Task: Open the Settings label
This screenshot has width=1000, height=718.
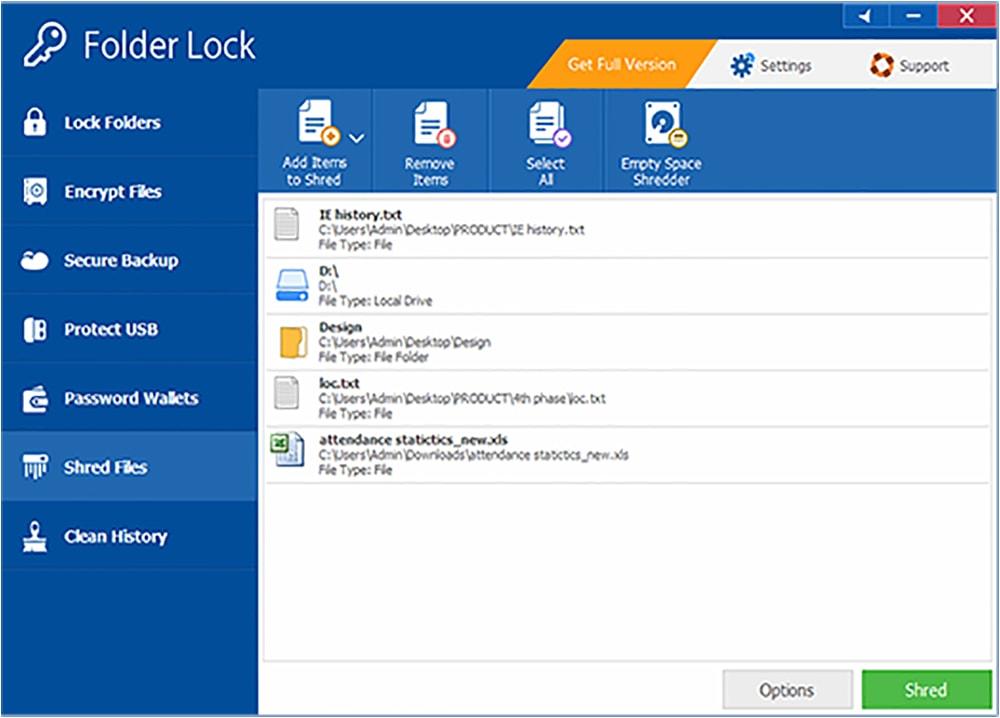Action: coord(786,66)
